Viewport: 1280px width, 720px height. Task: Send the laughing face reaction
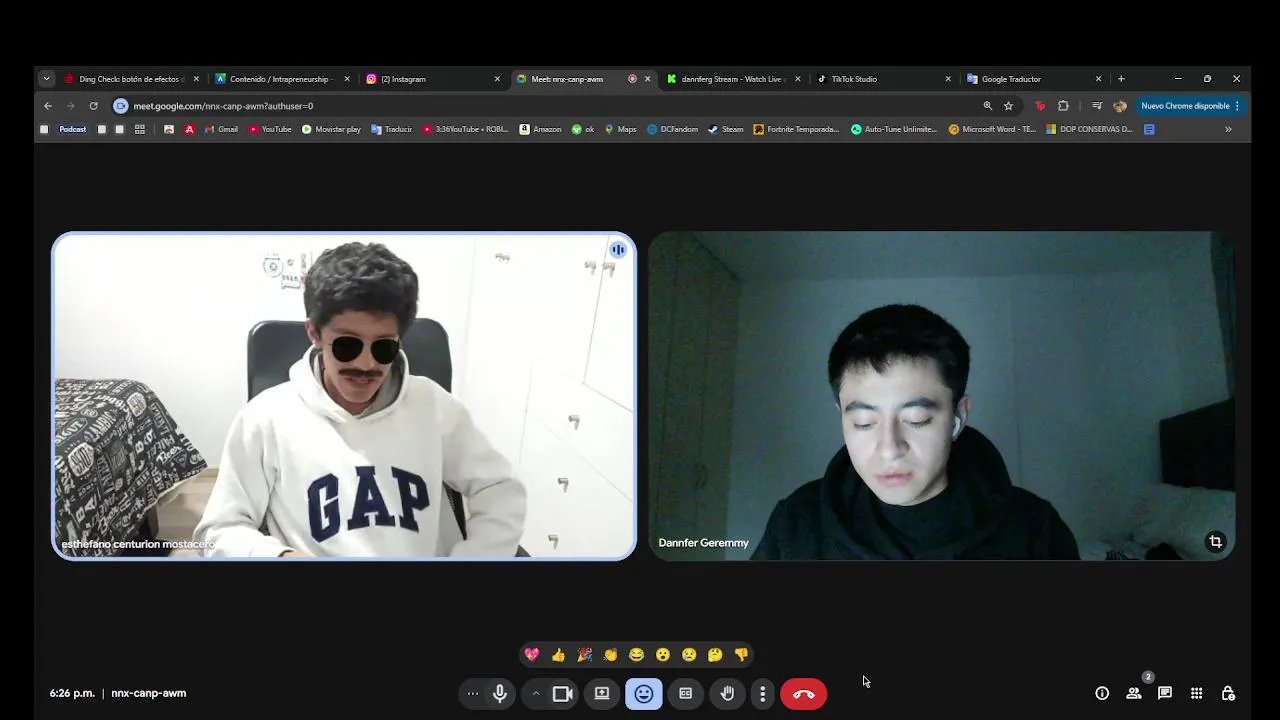[636, 655]
